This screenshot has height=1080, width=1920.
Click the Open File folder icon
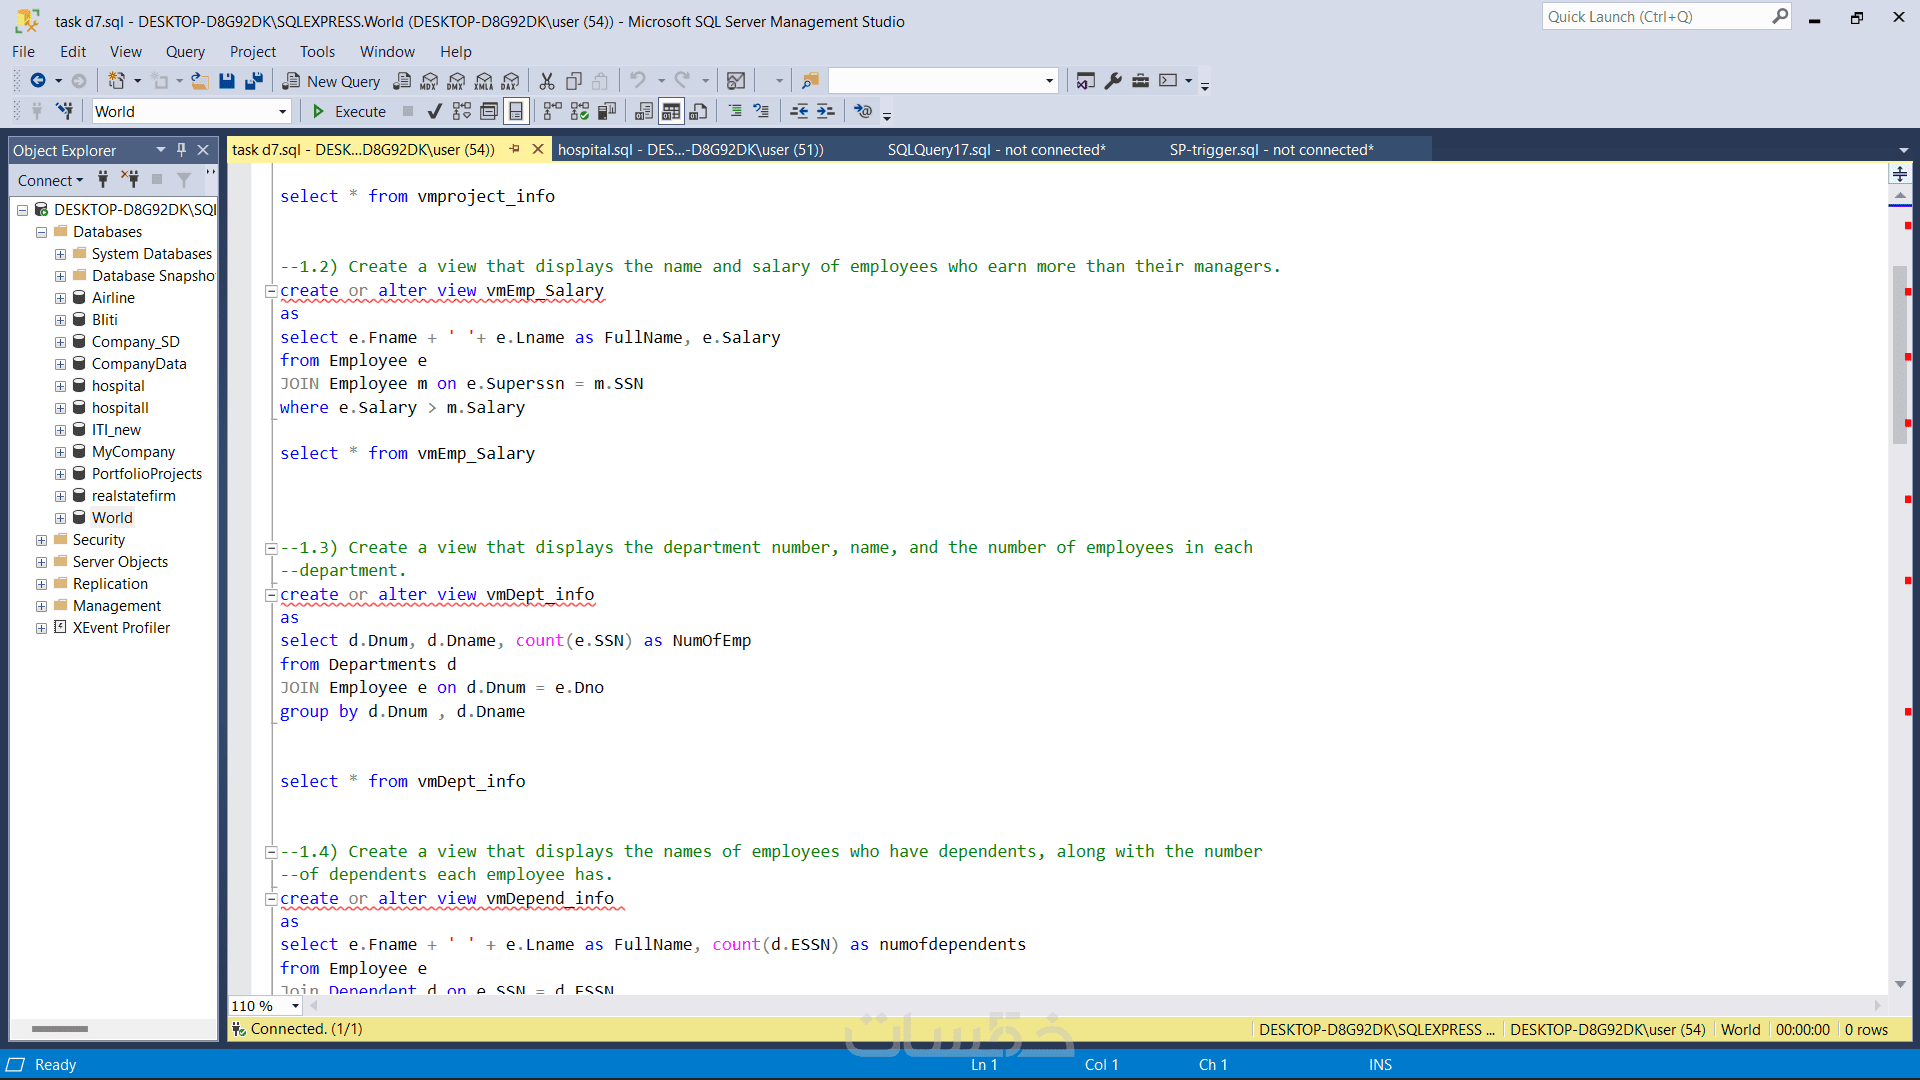click(200, 81)
